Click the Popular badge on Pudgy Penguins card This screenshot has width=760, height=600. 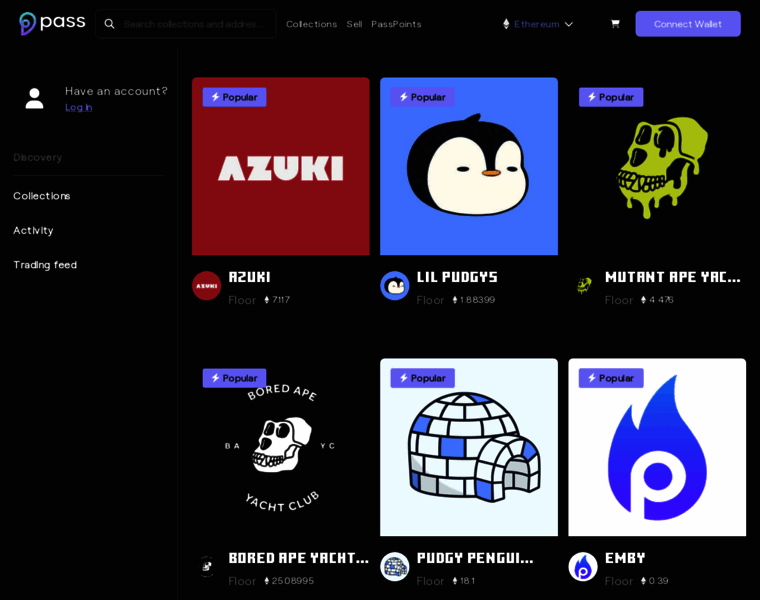click(422, 378)
